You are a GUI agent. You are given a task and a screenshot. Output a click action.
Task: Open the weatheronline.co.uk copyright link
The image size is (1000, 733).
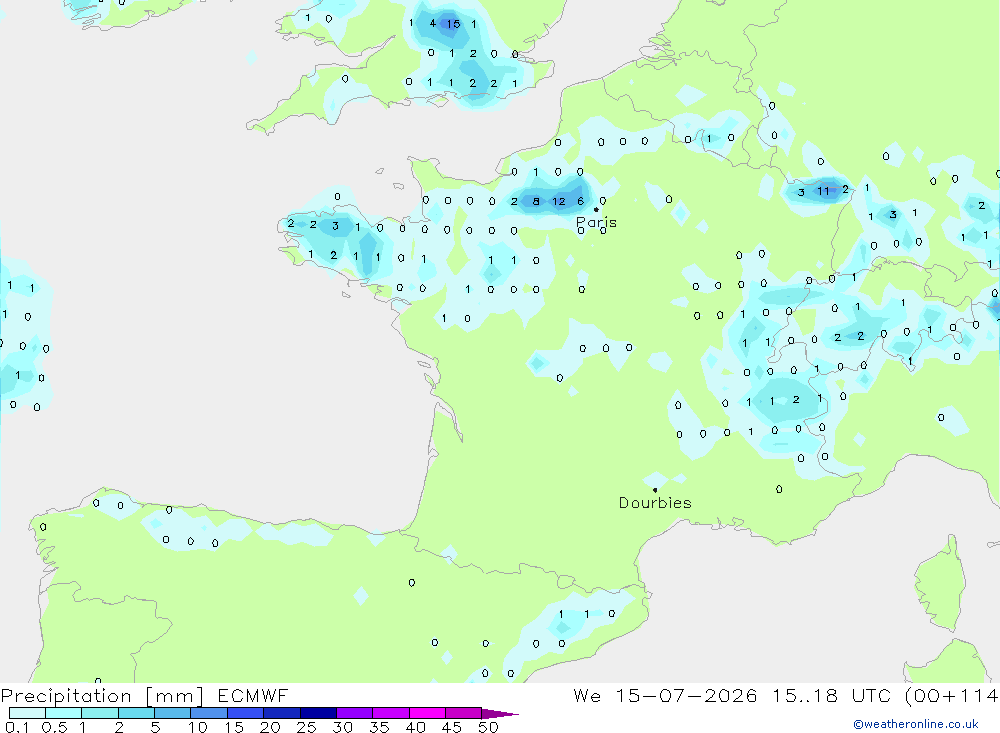[x=916, y=724]
